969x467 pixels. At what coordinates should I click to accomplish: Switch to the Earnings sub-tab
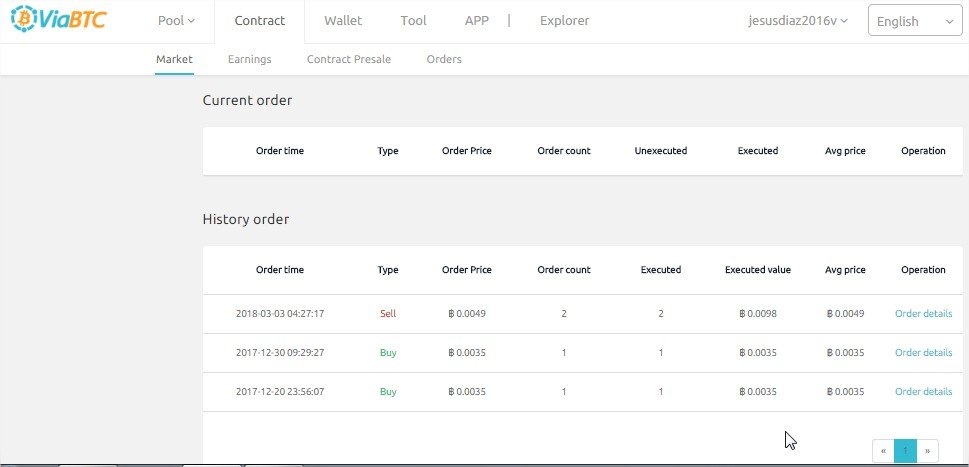click(250, 59)
